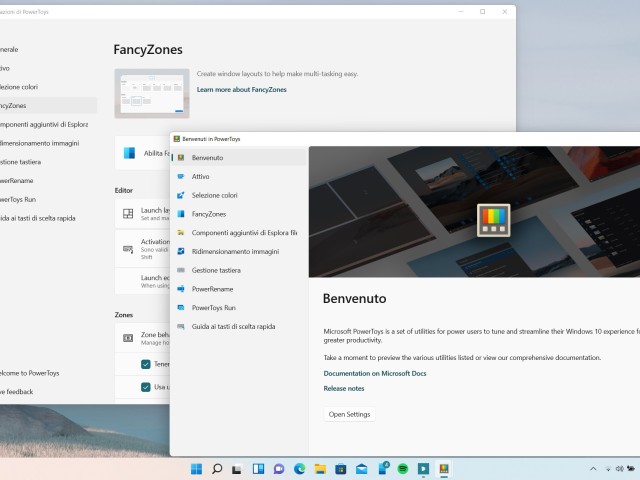
Task: Launch Microsoft Edge from the taskbar
Action: point(299,468)
